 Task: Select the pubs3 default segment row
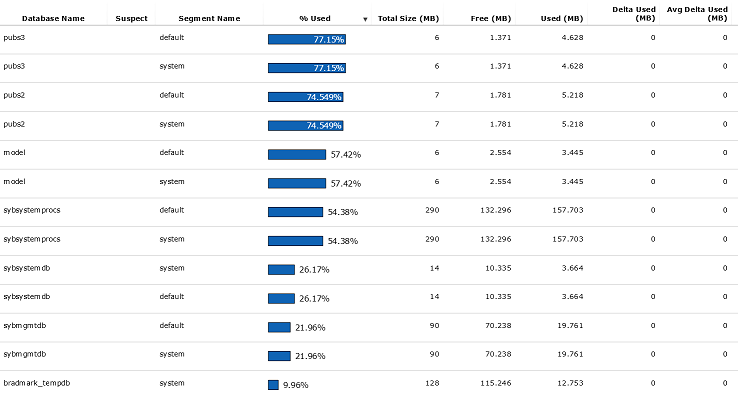(x=369, y=40)
